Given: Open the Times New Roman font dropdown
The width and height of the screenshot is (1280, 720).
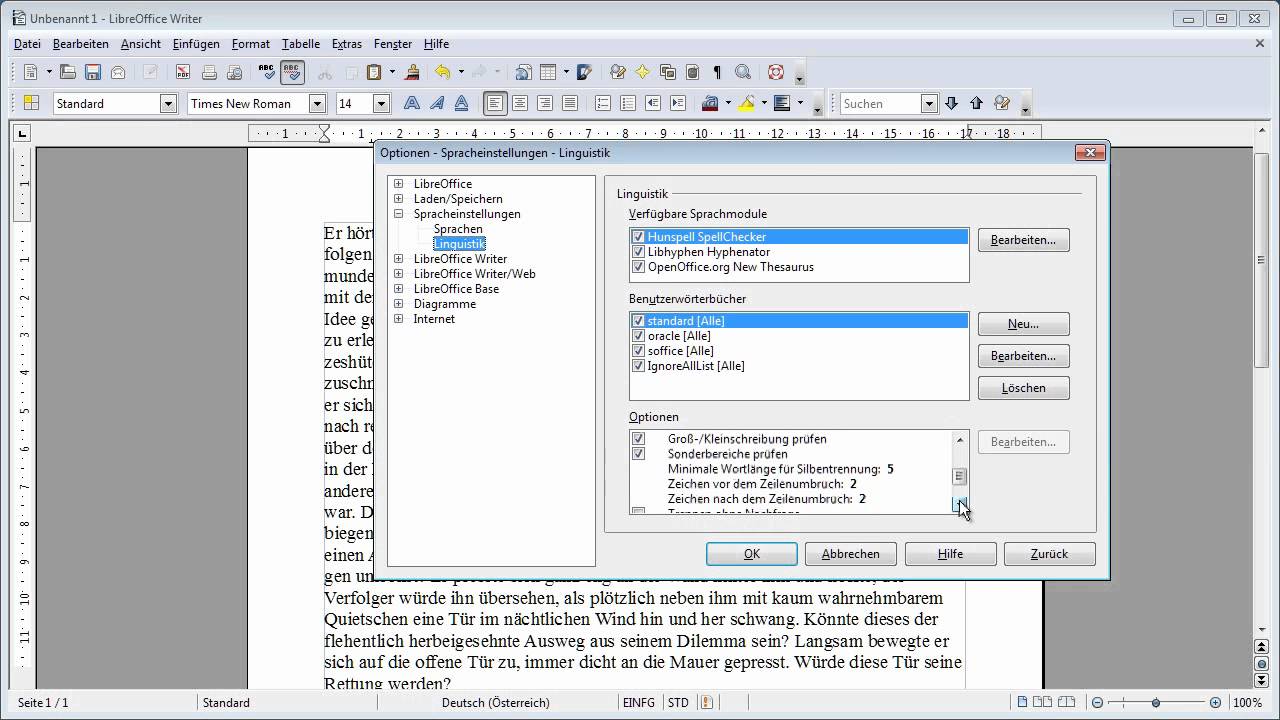Looking at the screenshot, I should (317, 103).
